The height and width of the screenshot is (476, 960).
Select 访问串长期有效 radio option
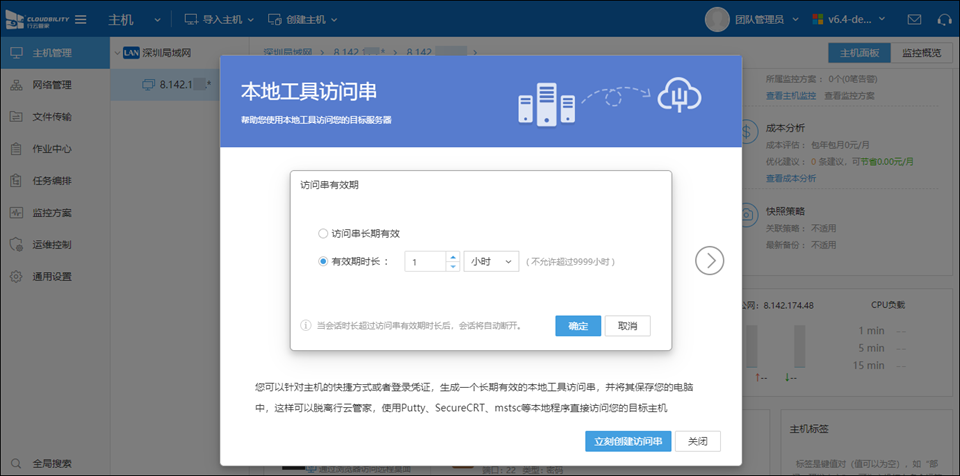[323, 233]
